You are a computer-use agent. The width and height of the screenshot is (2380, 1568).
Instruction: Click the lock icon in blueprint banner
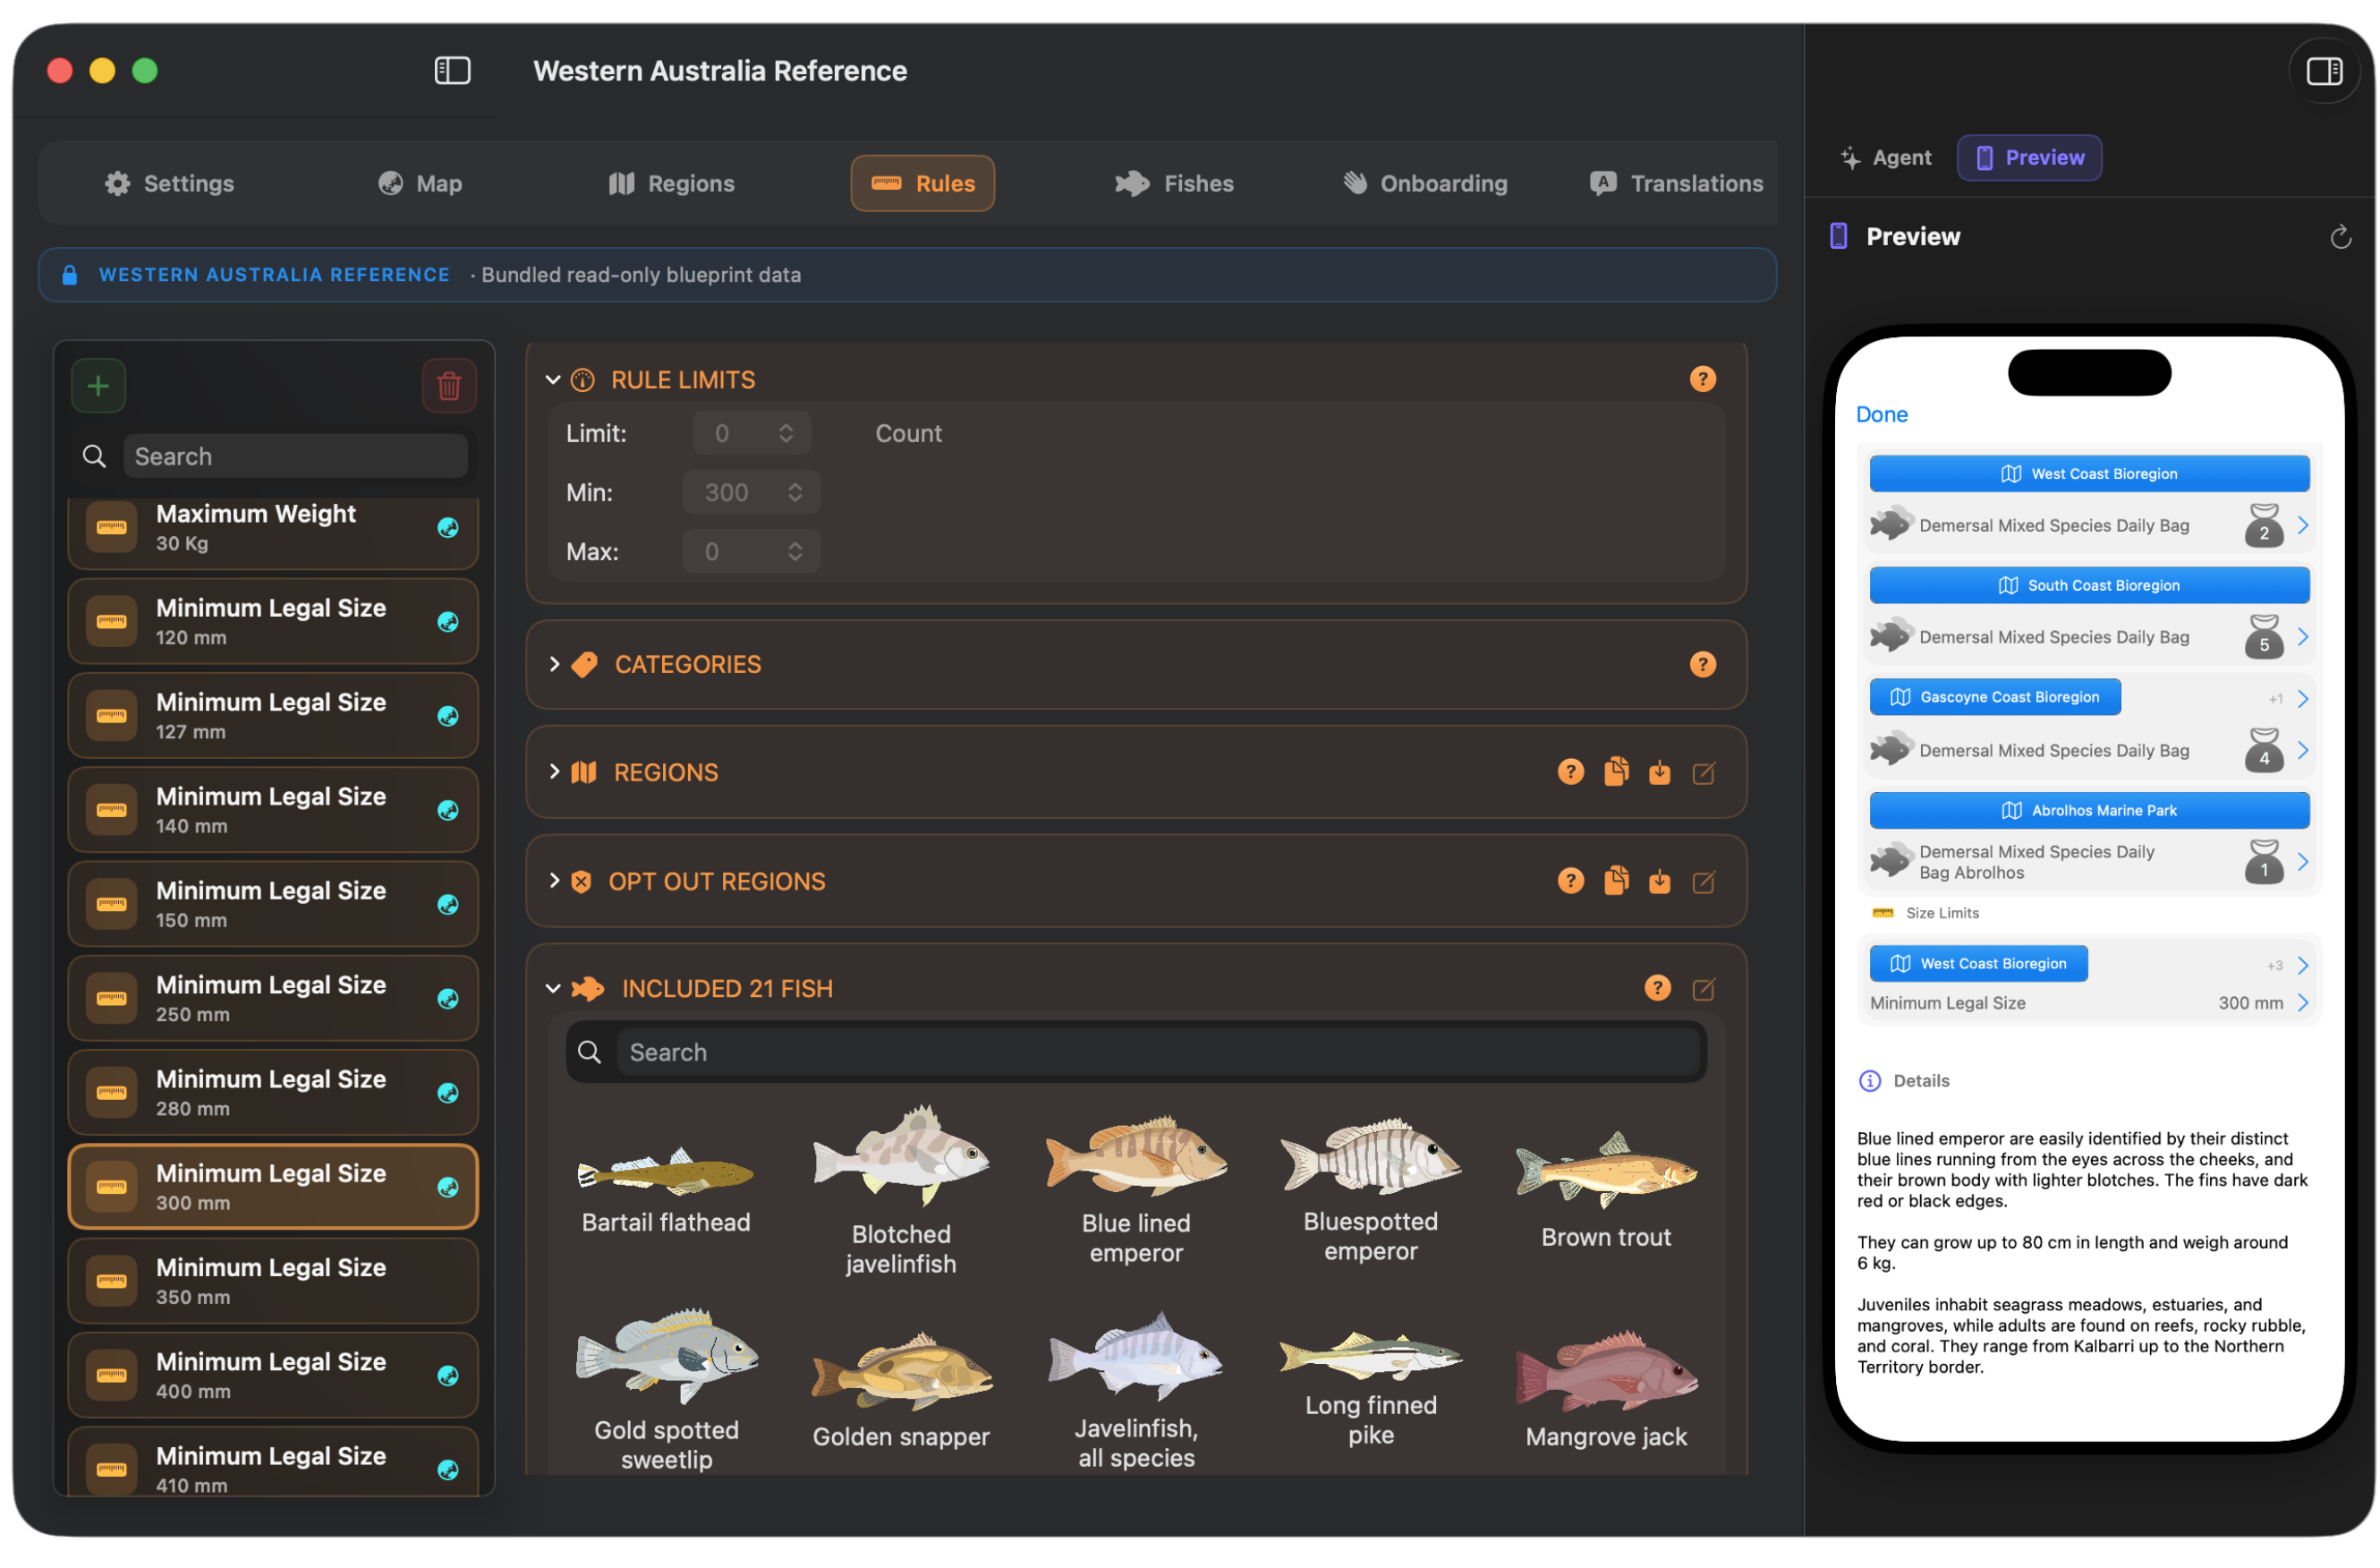pyautogui.click(x=70, y=275)
